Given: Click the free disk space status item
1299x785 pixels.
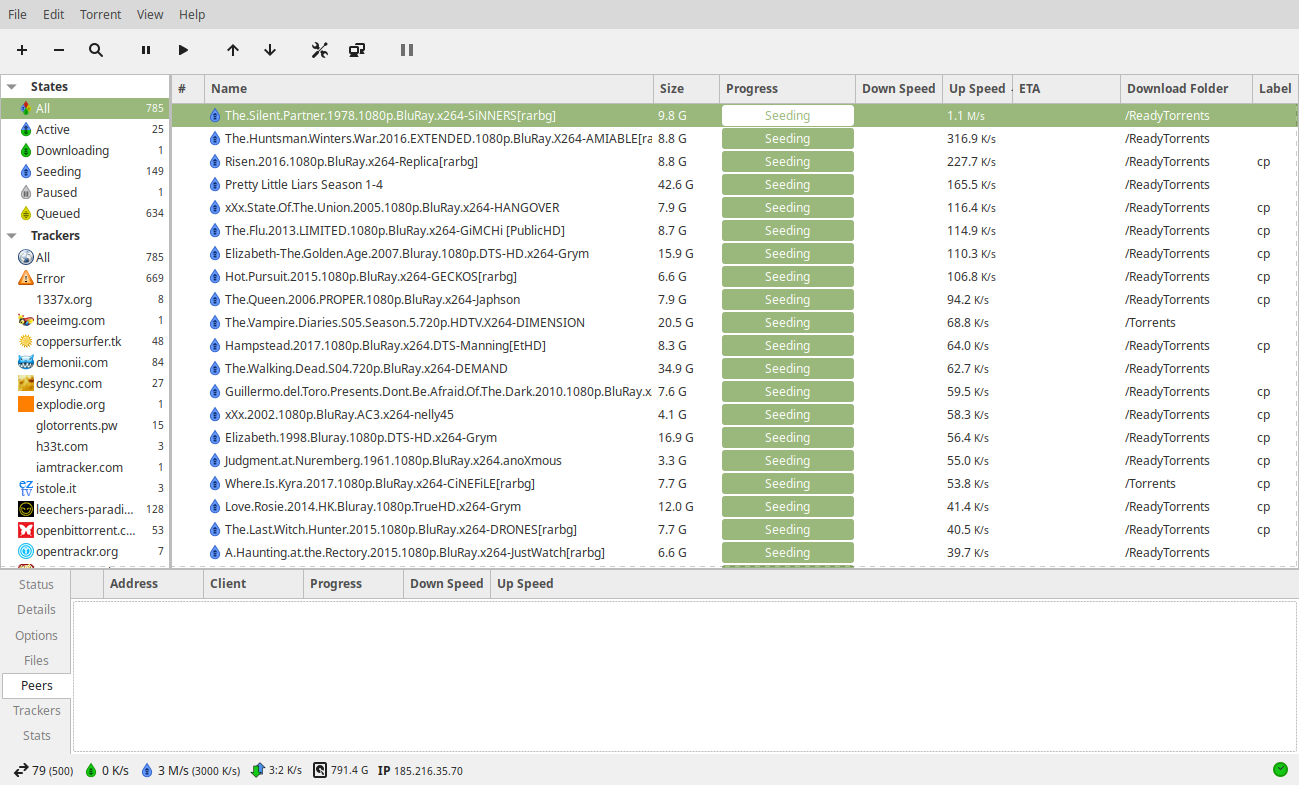Looking at the screenshot, I should [x=341, y=770].
